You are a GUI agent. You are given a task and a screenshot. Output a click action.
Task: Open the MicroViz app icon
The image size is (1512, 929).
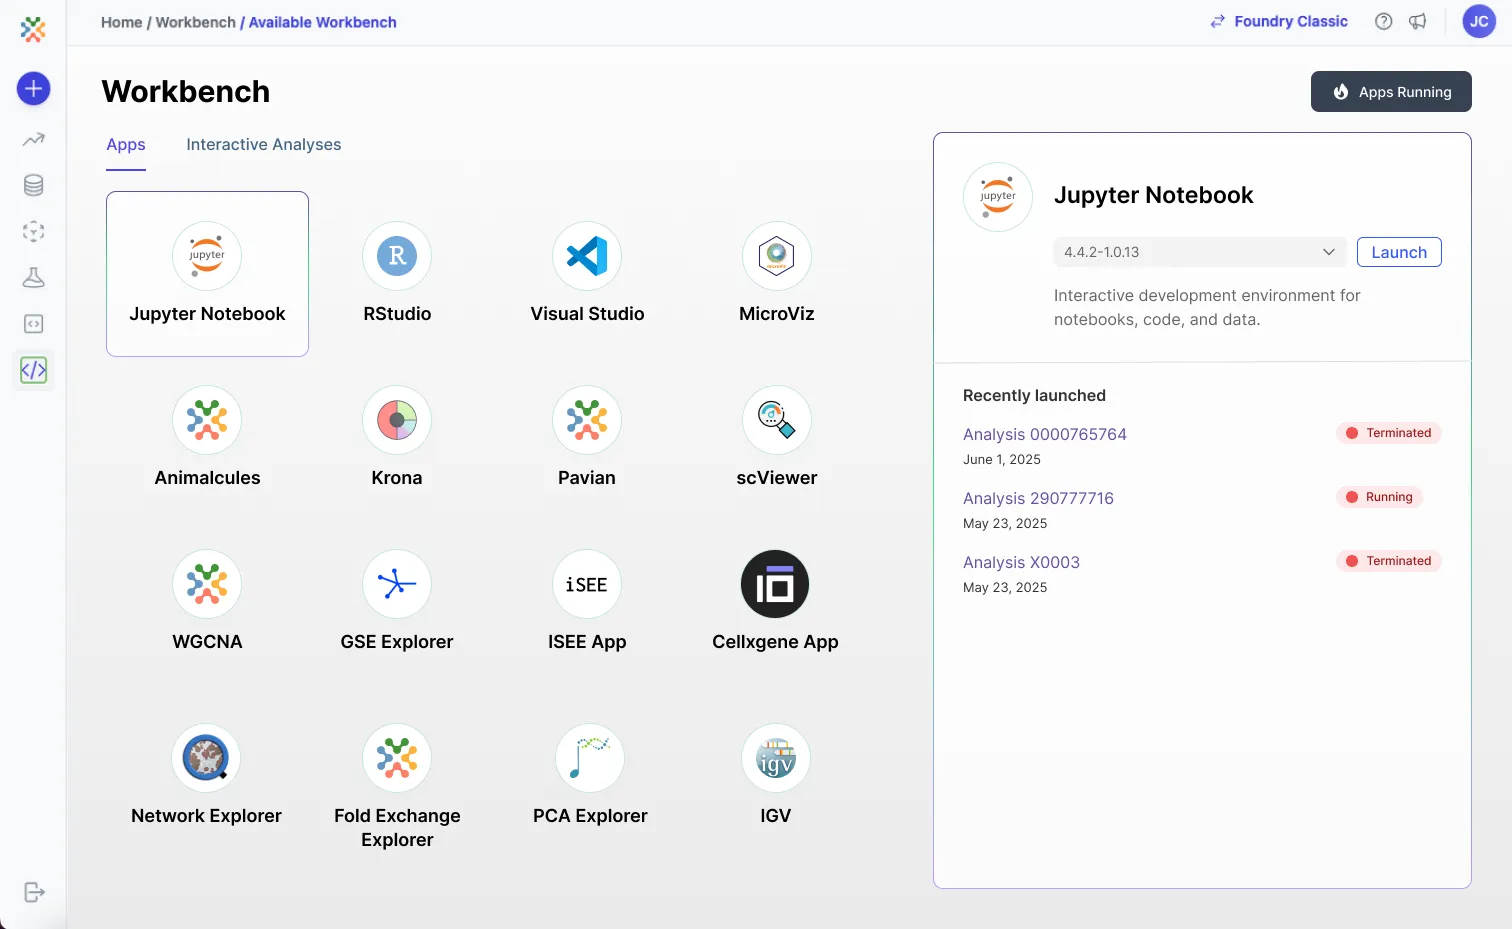[777, 256]
